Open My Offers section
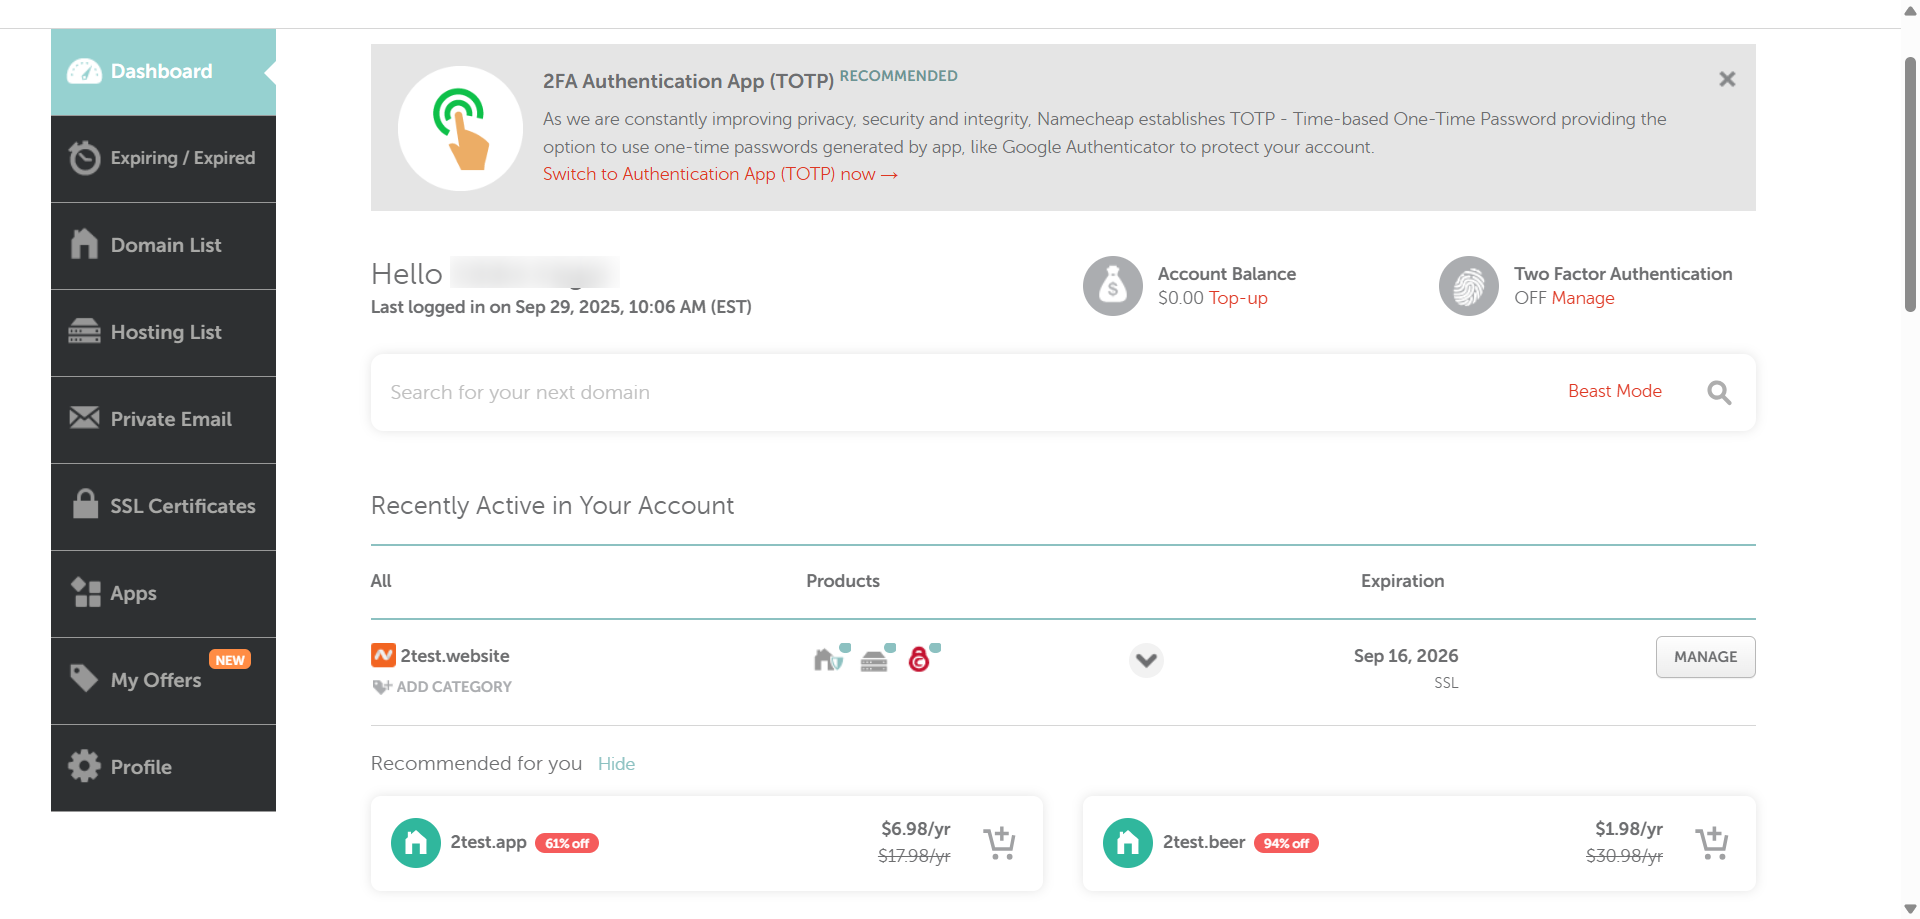The height and width of the screenshot is (919, 1920). (163, 681)
